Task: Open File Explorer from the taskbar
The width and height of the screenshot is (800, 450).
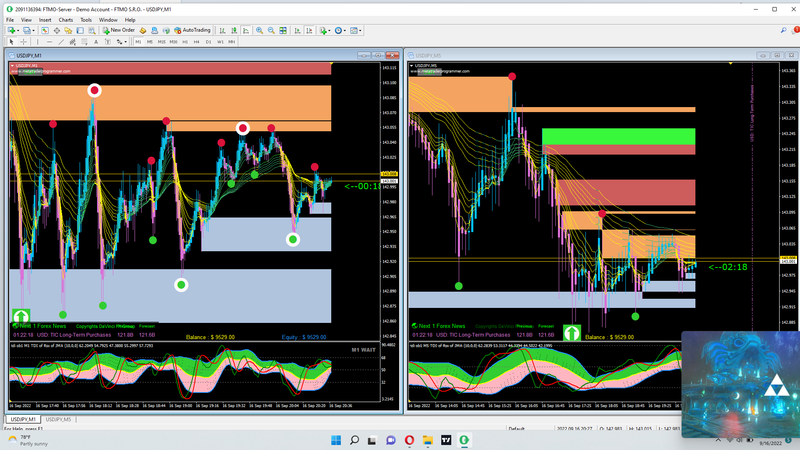Action: point(428,440)
